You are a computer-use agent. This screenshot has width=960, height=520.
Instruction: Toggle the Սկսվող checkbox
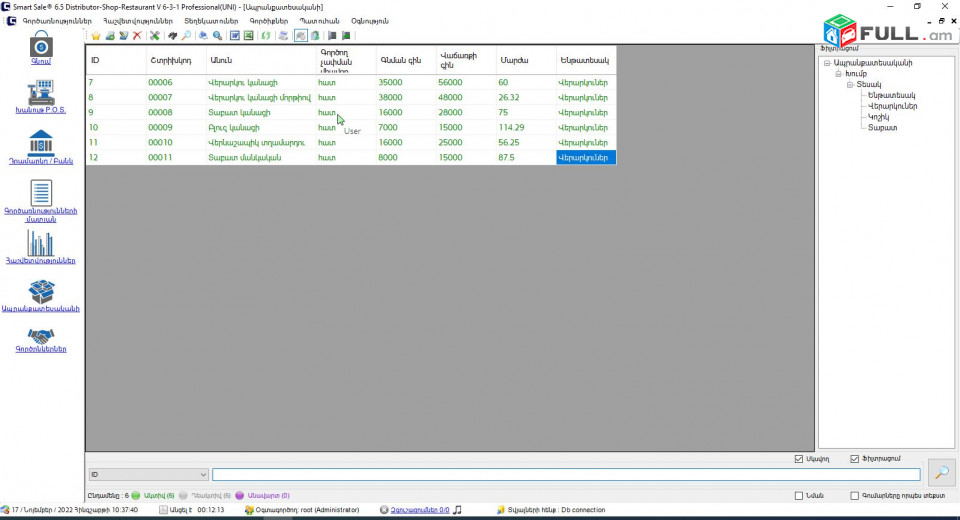(x=798, y=459)
